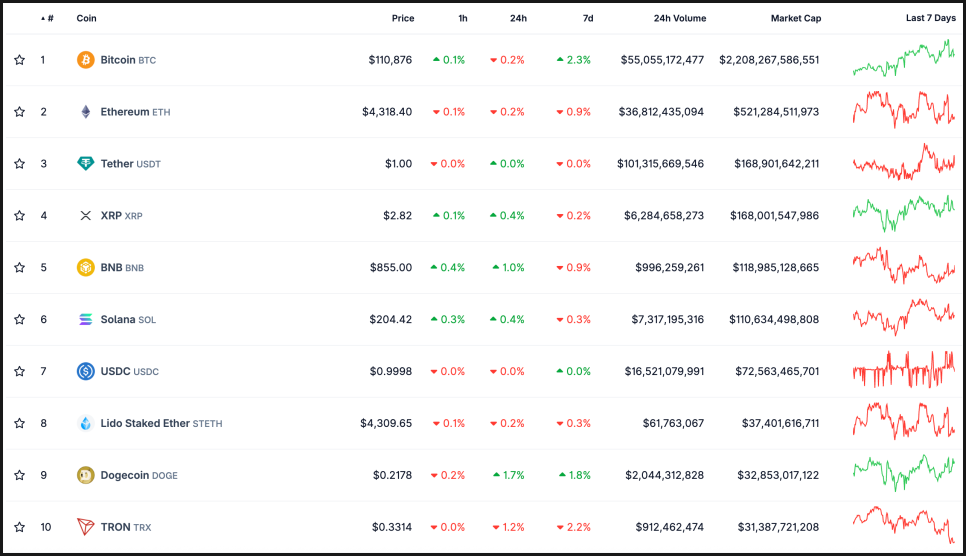Star the XRP row

click(x=20, y=215)
